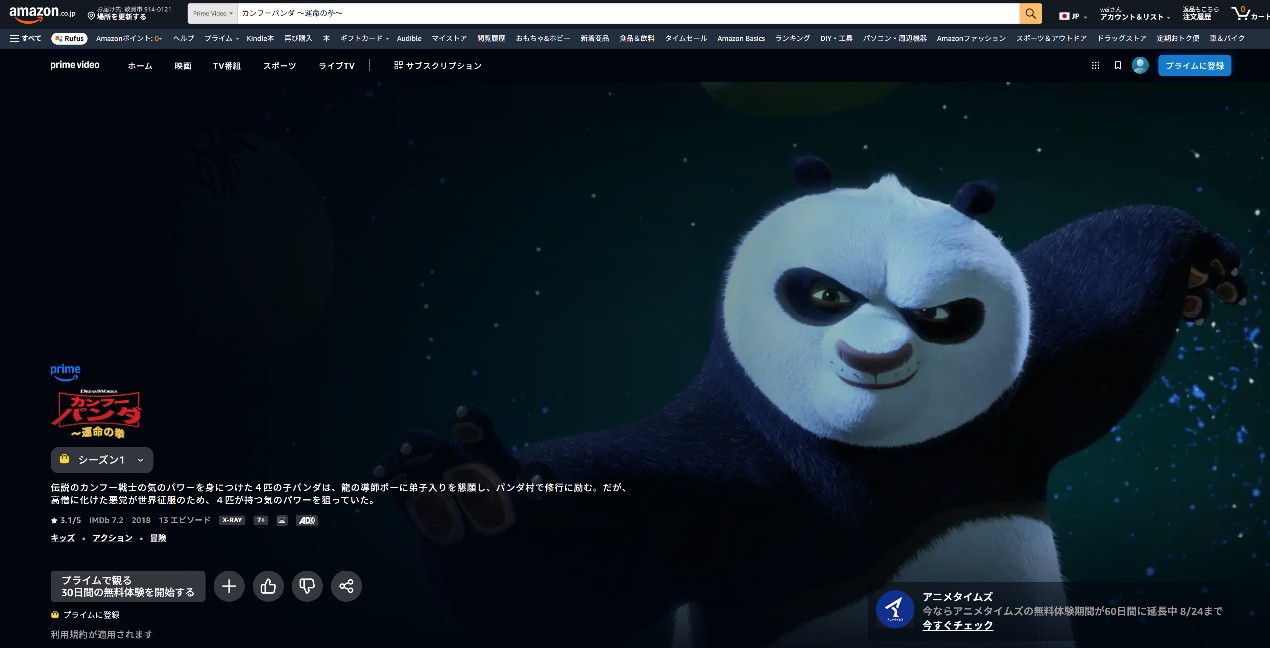This screenshot has height=648, width=1270.
Task: Click the prime video logo
Action: [75, 65]
